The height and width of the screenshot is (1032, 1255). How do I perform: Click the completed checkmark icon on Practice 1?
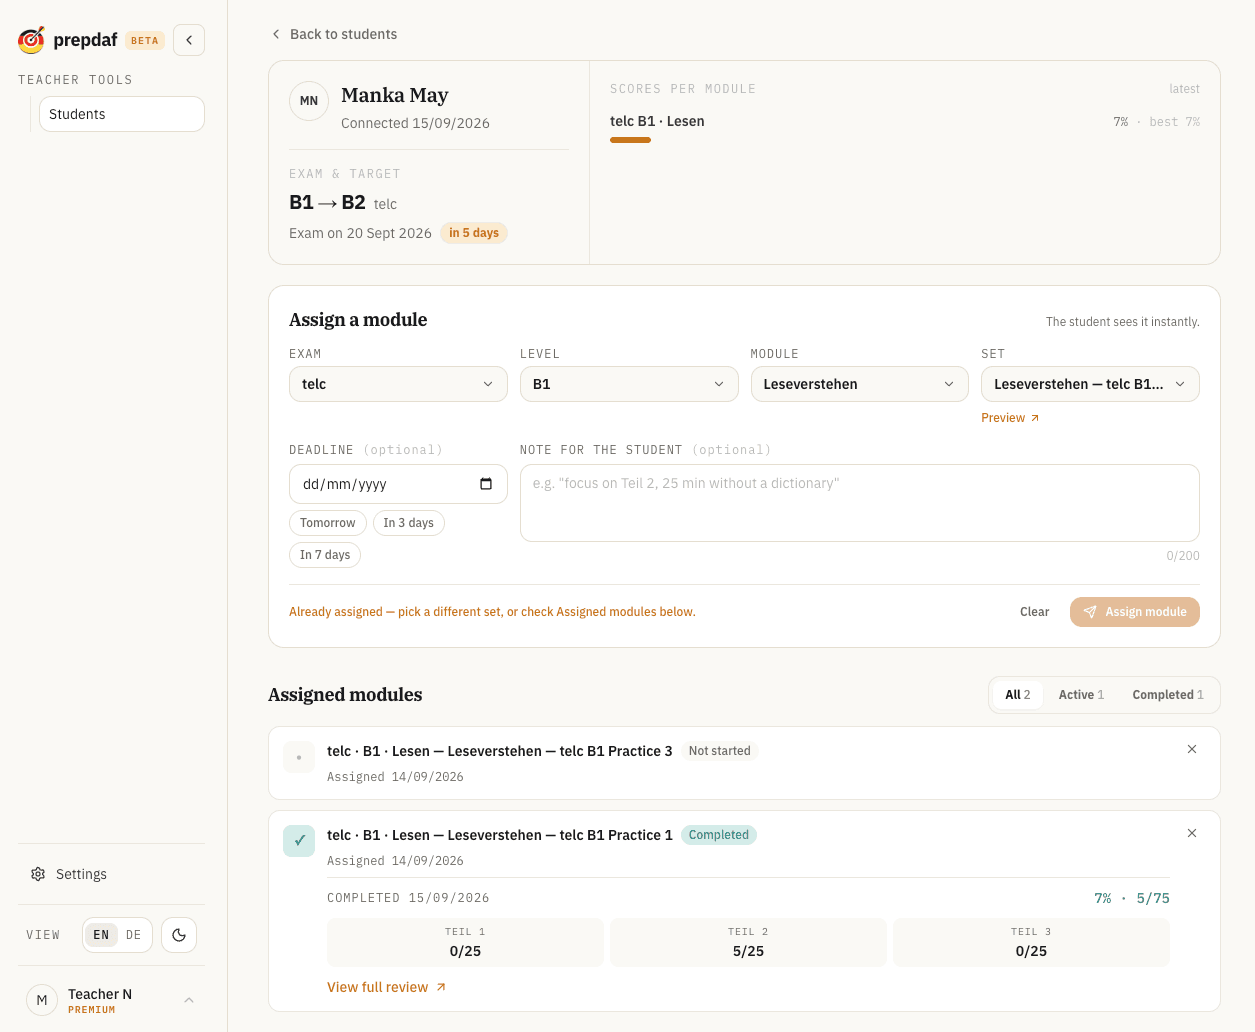point(299,841)
